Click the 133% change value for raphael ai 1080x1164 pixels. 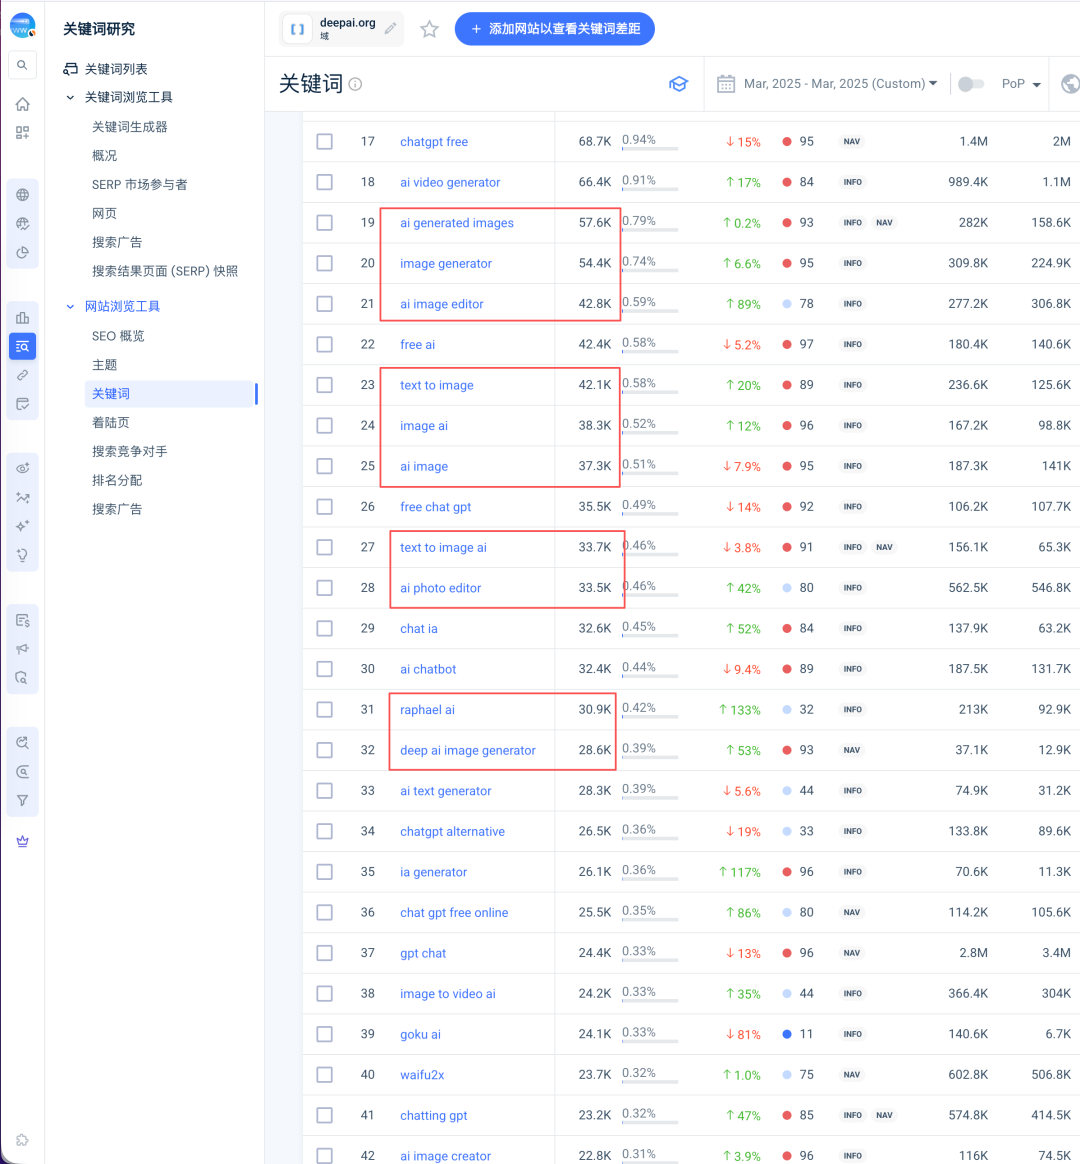[739, 710]
